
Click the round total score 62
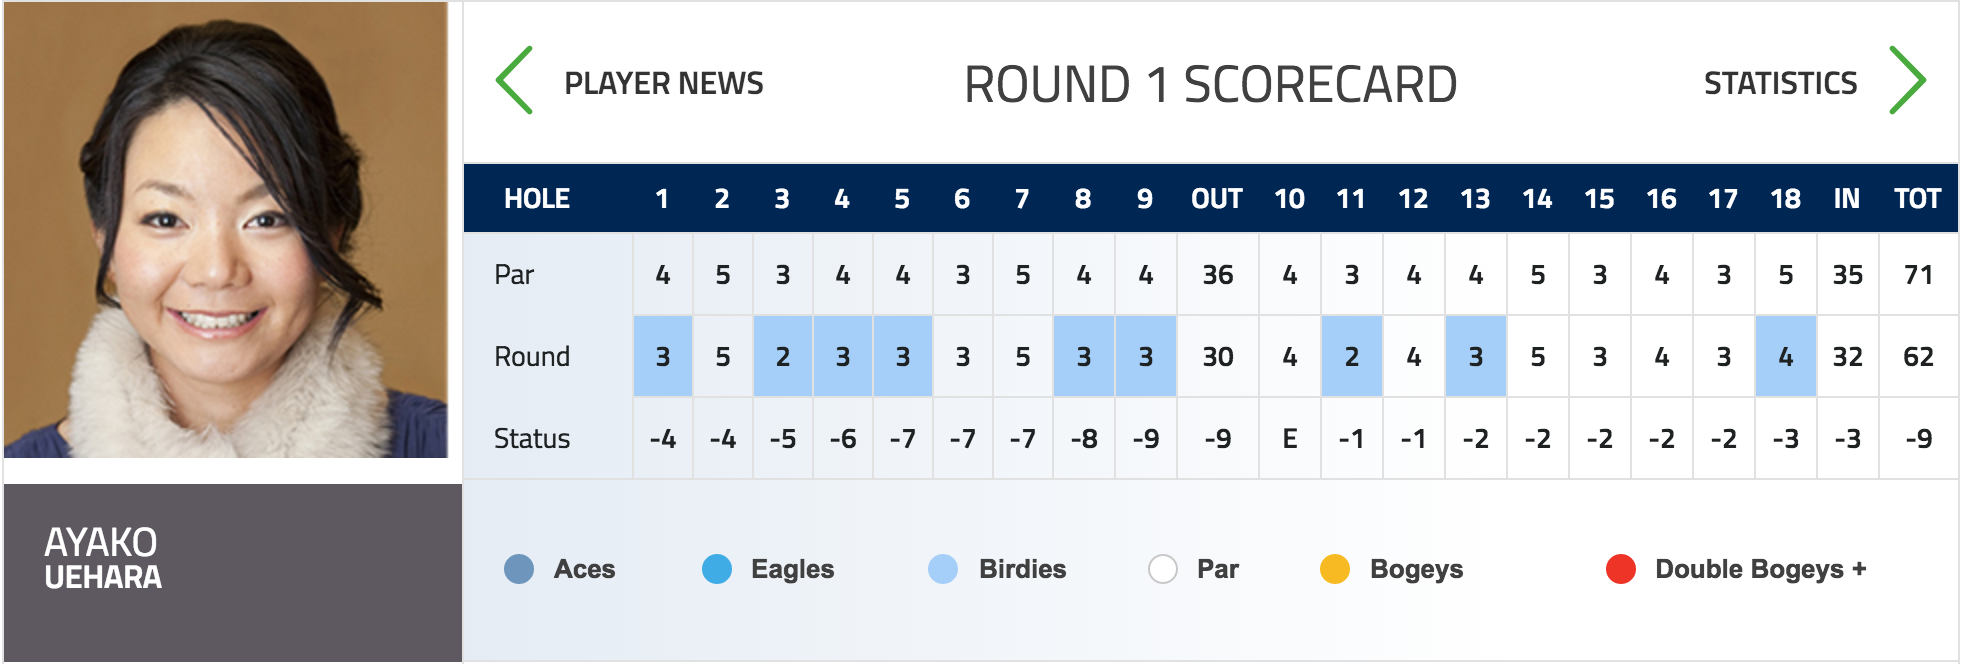pyautogui.click(x=1918, y=357)
